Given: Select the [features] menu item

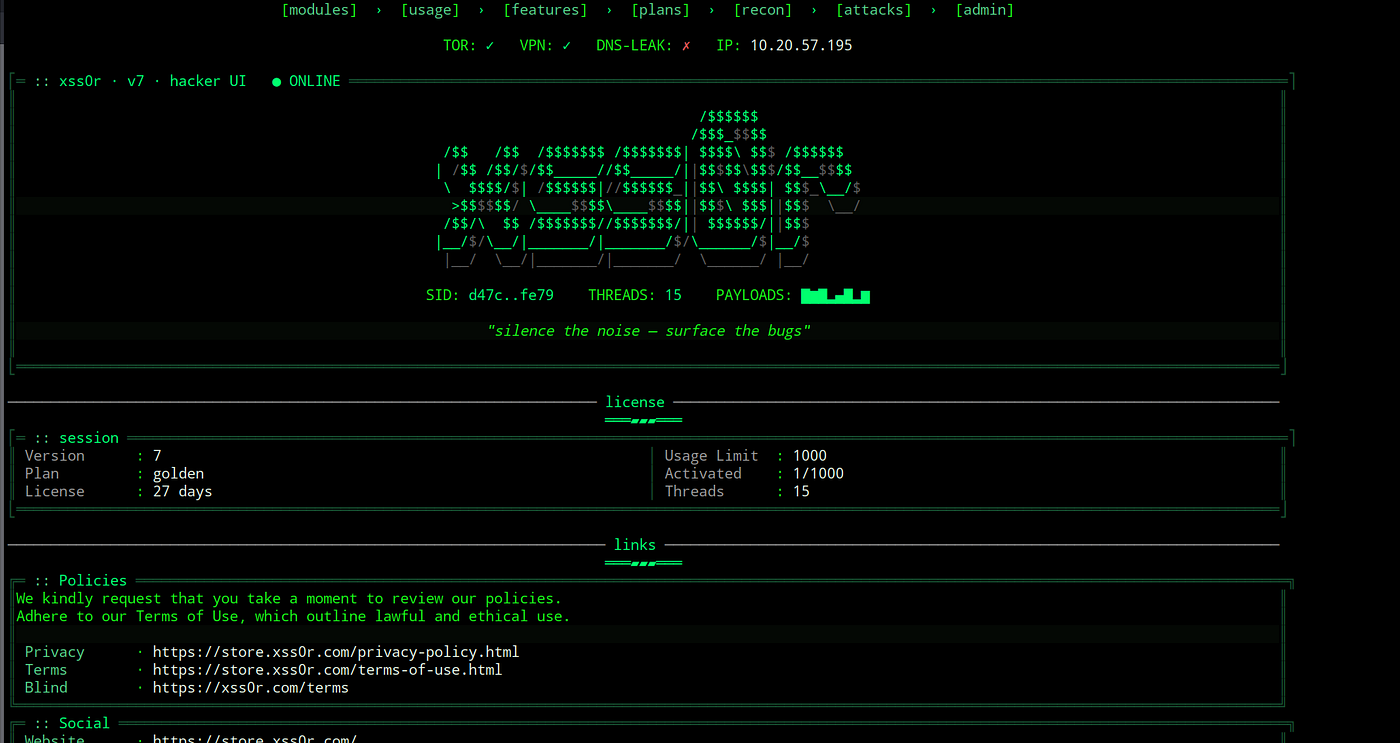Looking at the screenshot, I should tap(545, 10).
